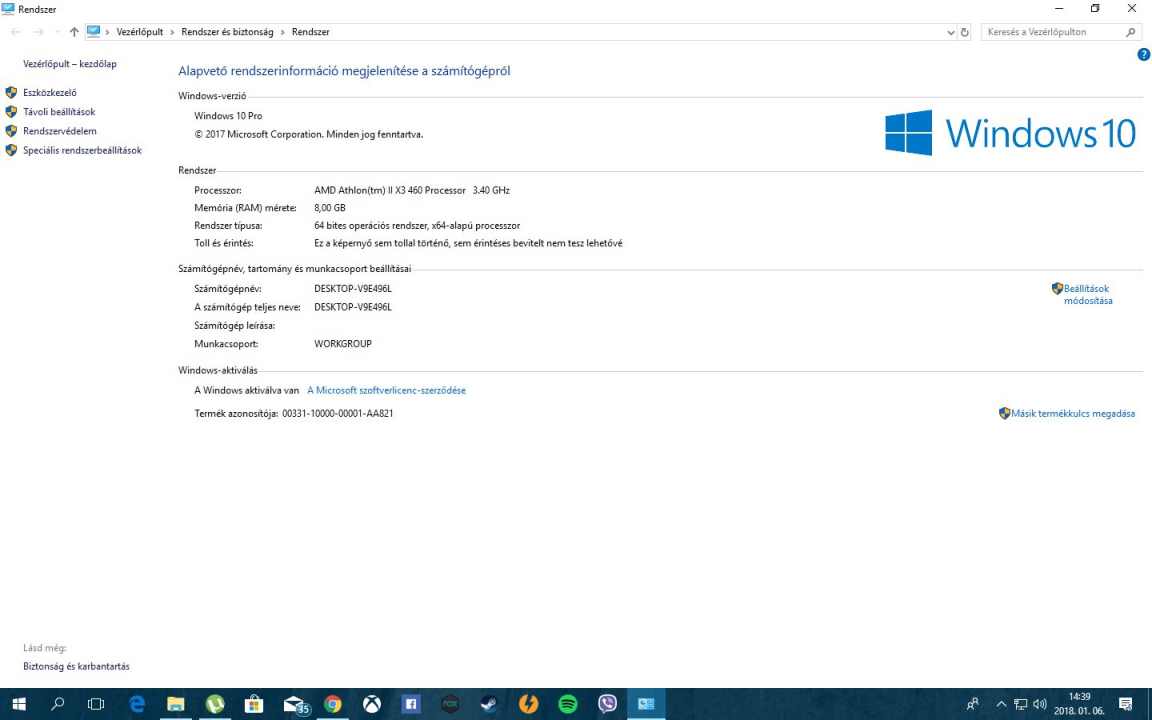Image resolution: width=1152 pixels, height=720 pixels.
Task: Click the WORKGROUP value
Action: [343, 344]
